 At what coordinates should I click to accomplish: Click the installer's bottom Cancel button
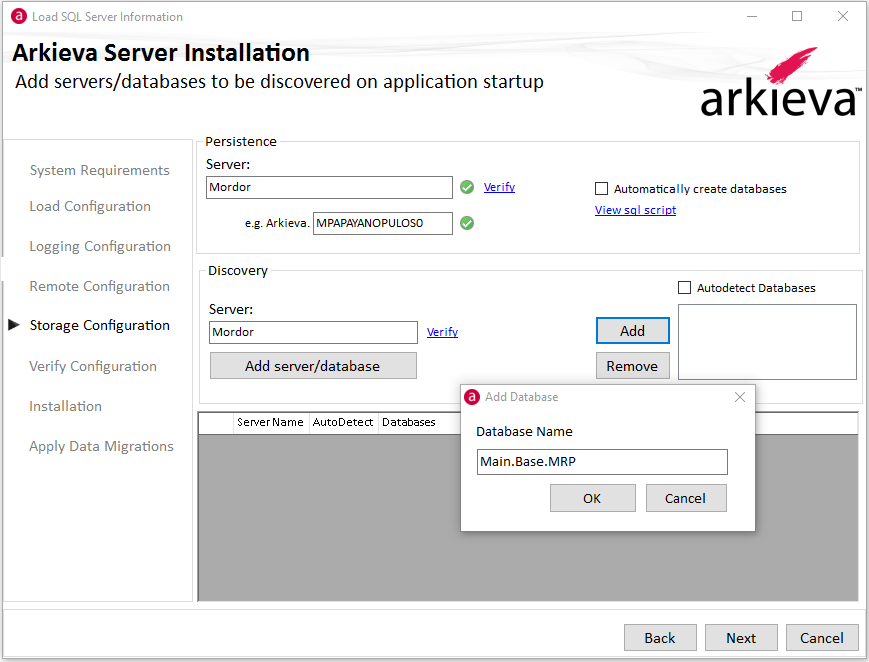click(x=822, y=638)
